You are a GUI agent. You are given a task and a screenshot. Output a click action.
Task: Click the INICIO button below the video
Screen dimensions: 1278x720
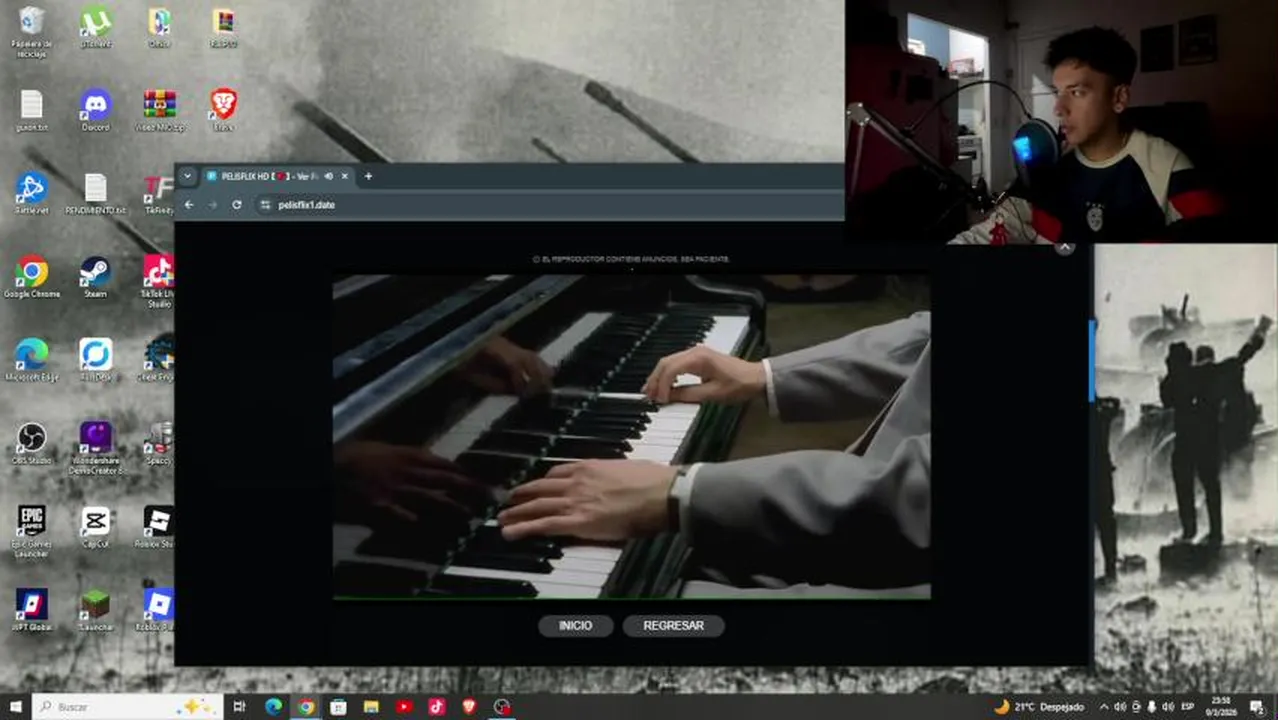pyautogui.click(x=575, y=626)
